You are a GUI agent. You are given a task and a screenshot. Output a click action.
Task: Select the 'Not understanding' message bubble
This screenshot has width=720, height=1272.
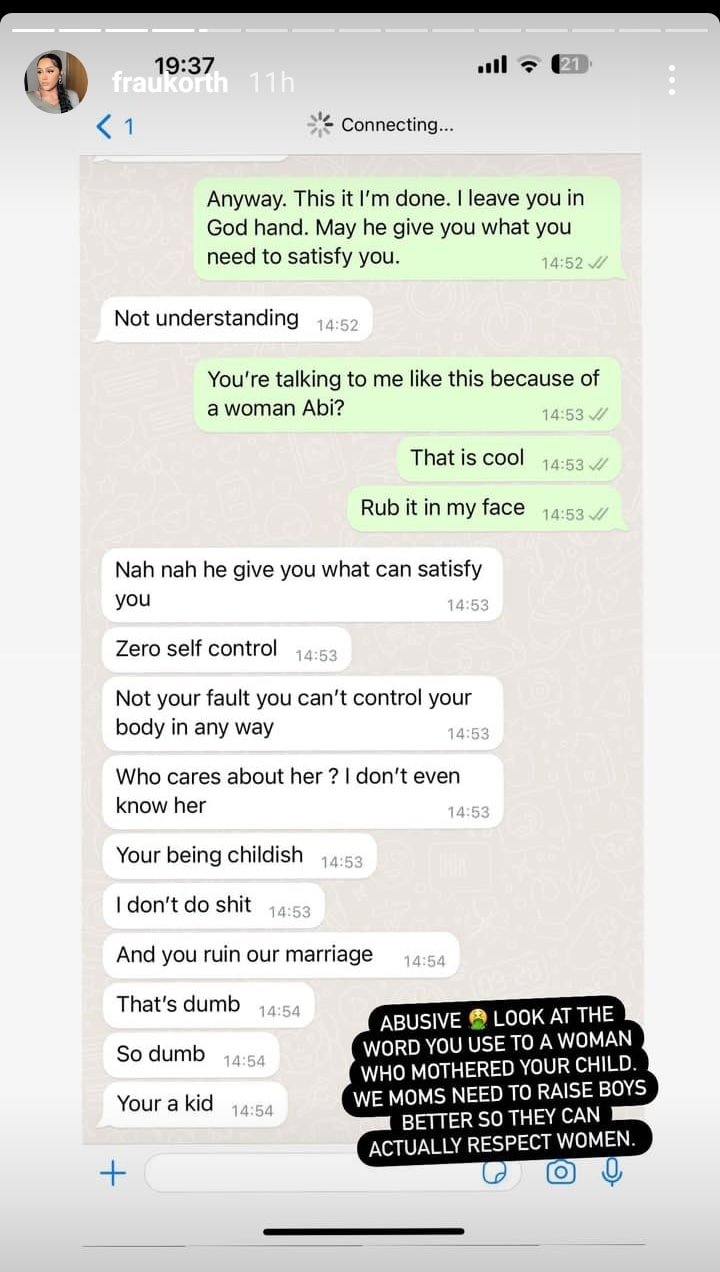[236, 320]
